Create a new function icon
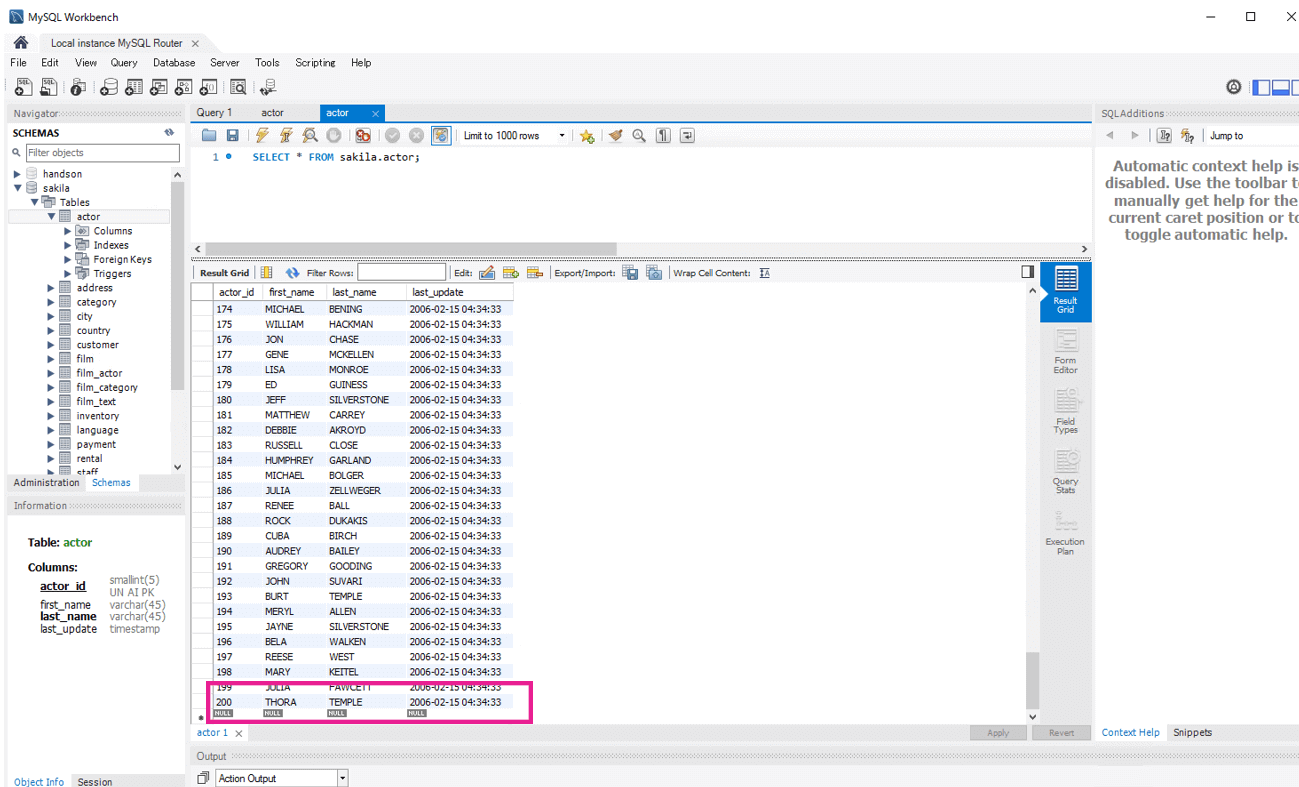 [x=208, y=88]
